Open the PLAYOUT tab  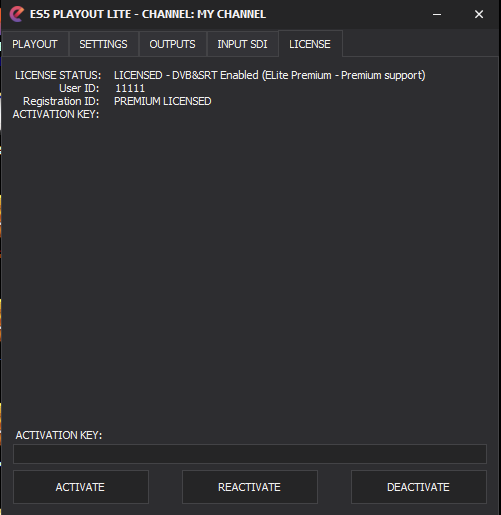pyautogui.click(x=35, y=44)
